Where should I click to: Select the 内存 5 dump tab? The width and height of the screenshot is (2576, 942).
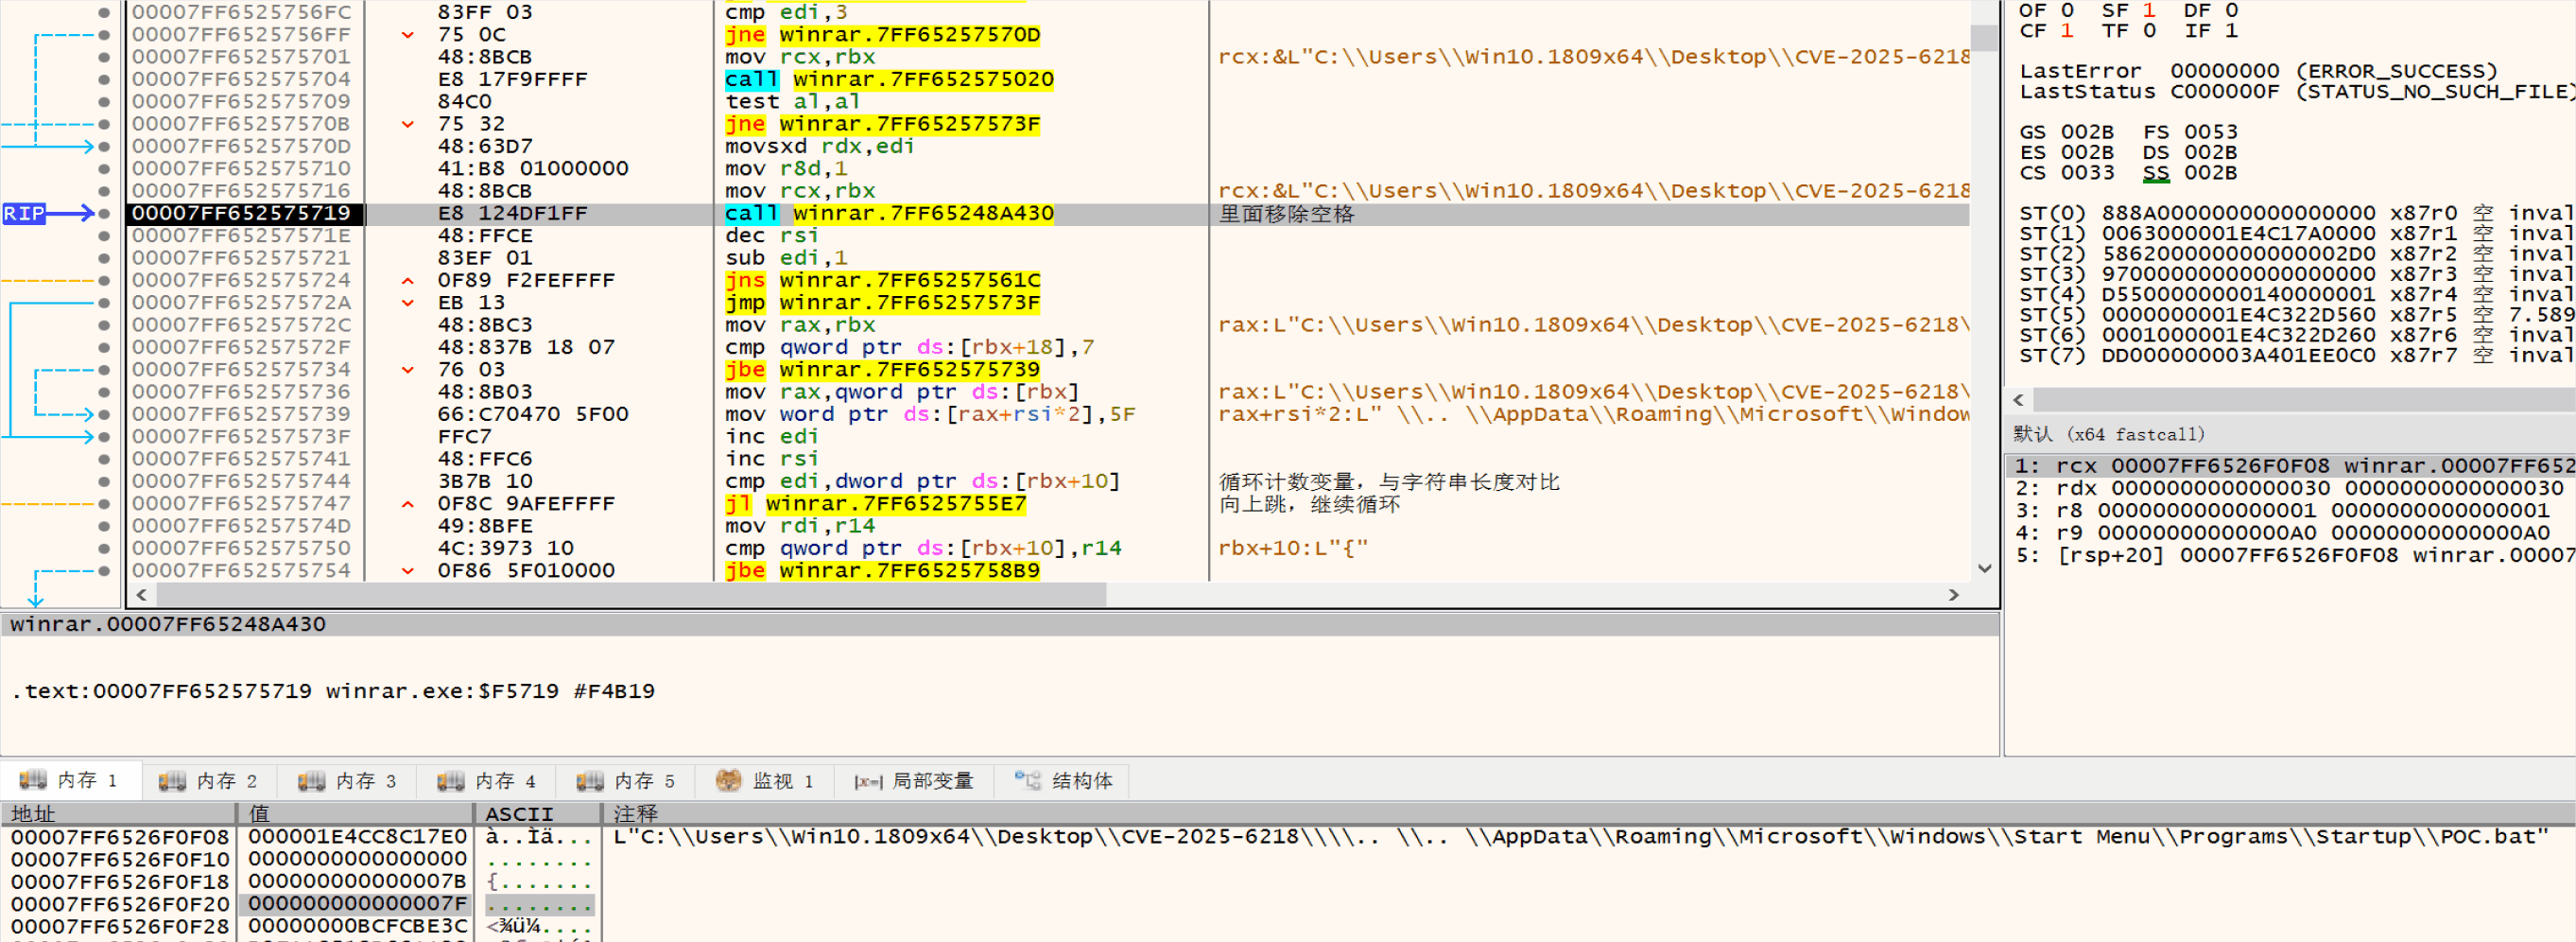627,780
